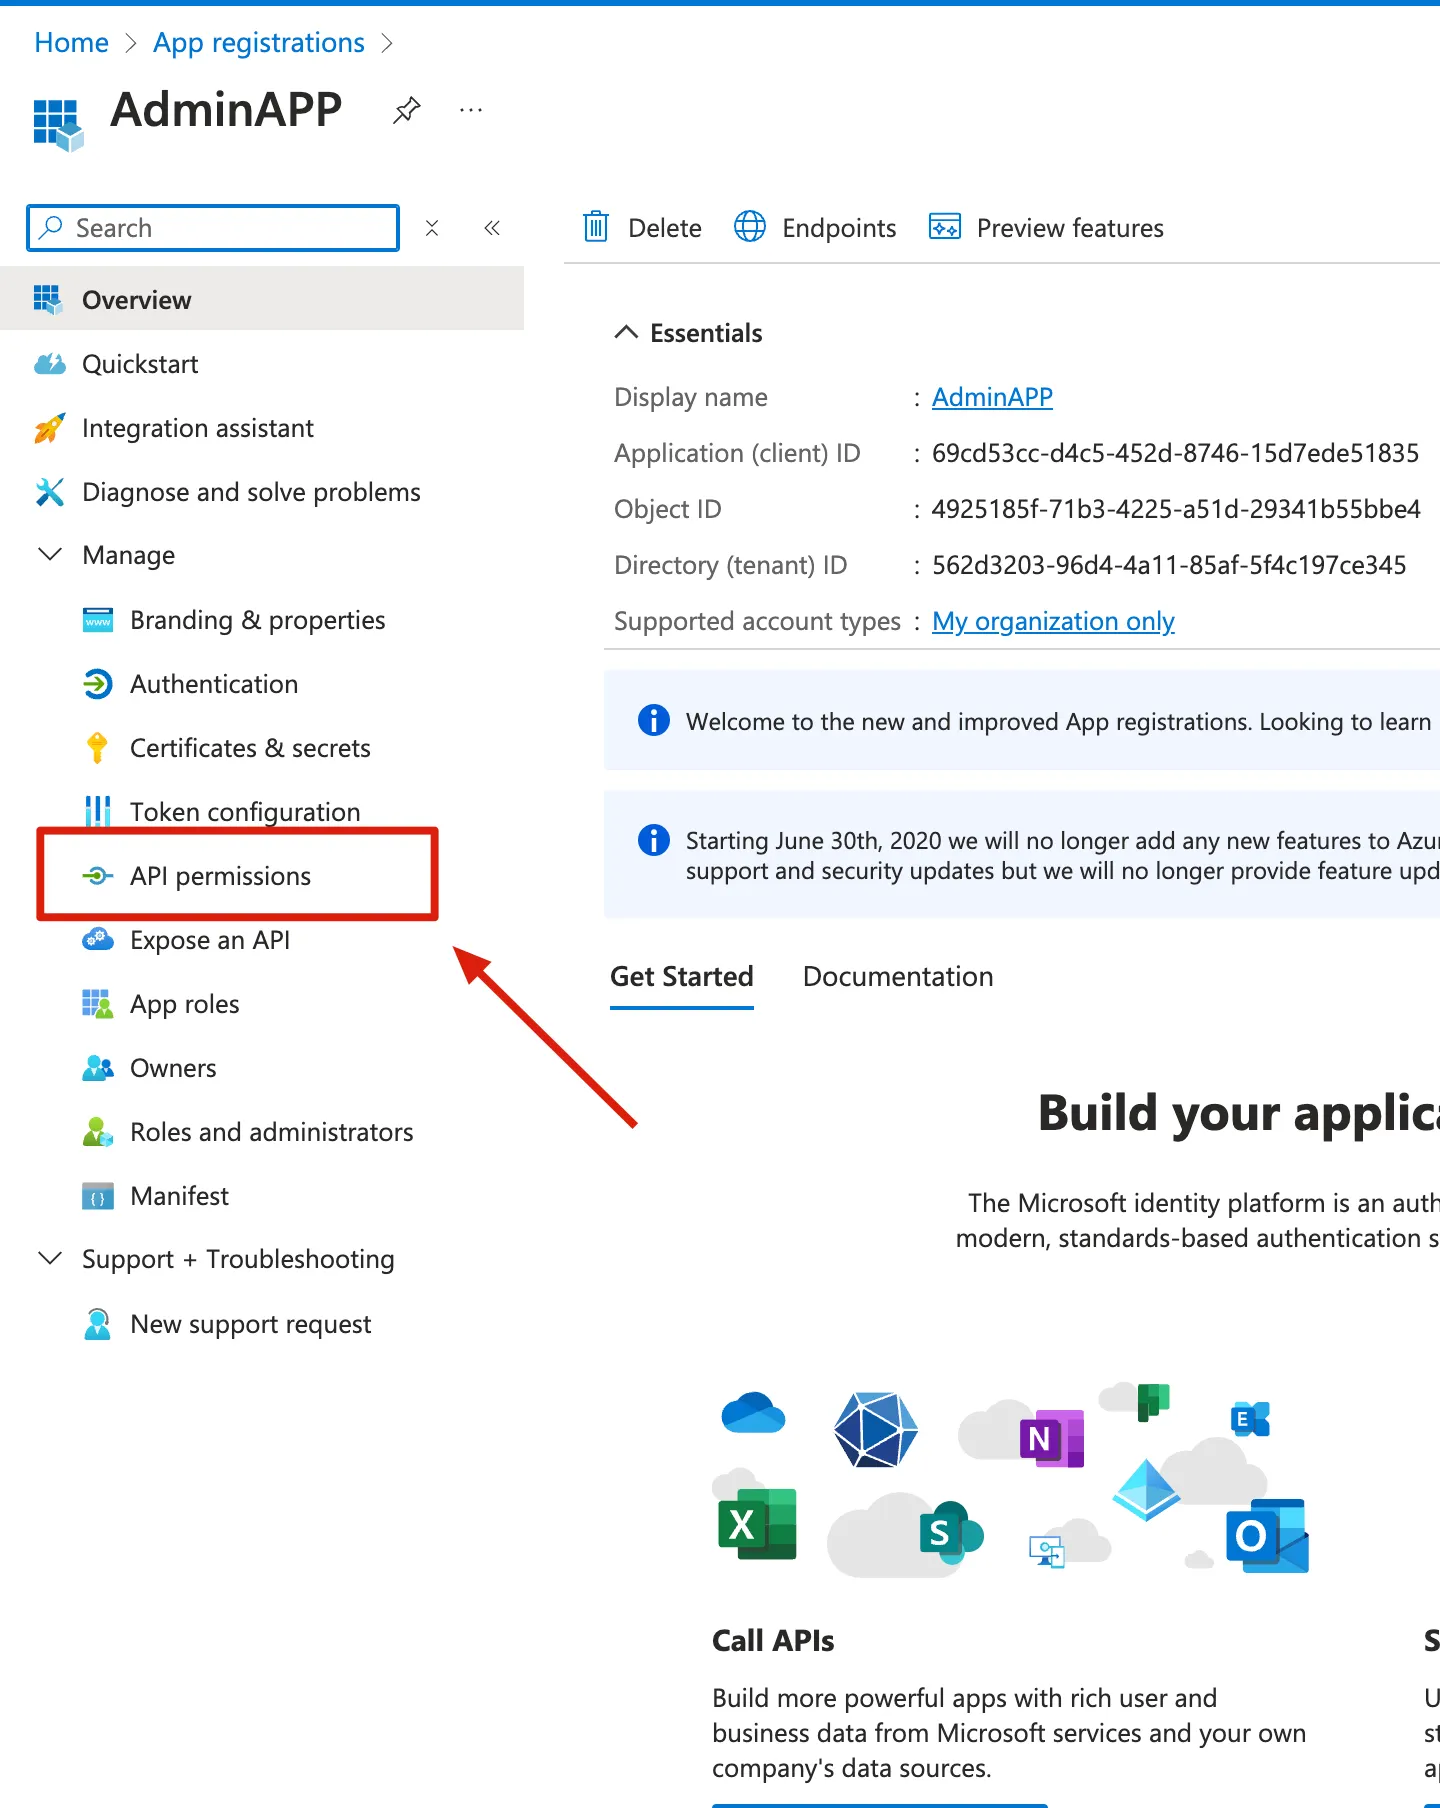
Task: Open Certificates & secrets key icon
Action: [97, 748]
